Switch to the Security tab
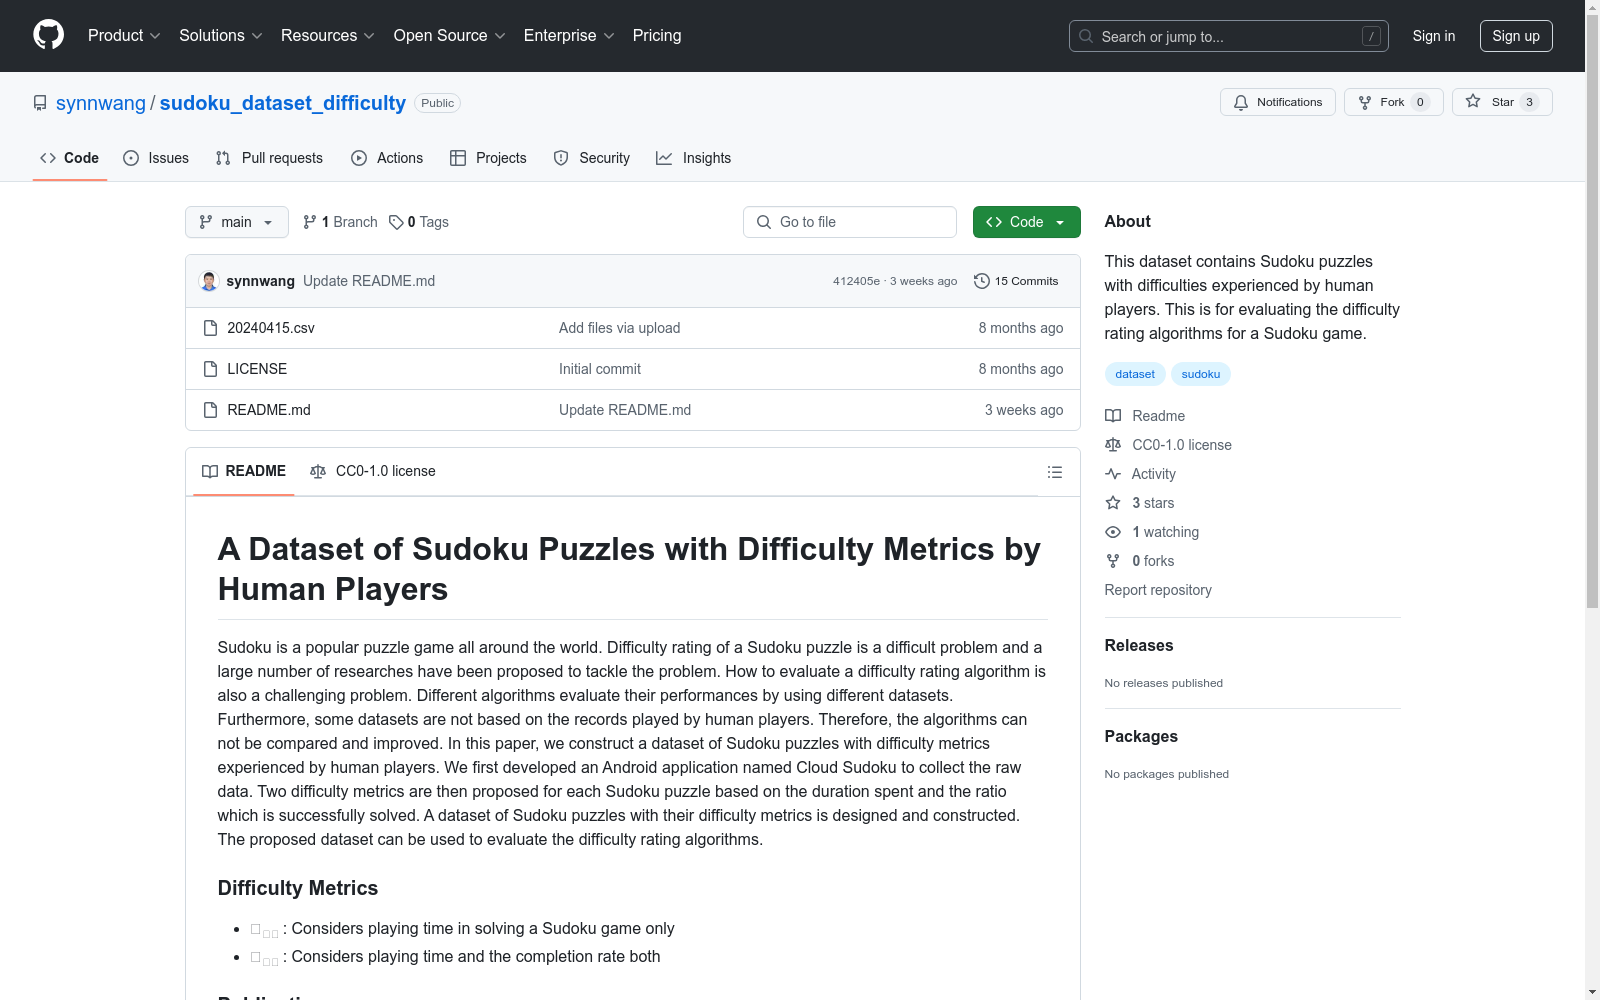The image size is (1600, 1000). (592, 158)
